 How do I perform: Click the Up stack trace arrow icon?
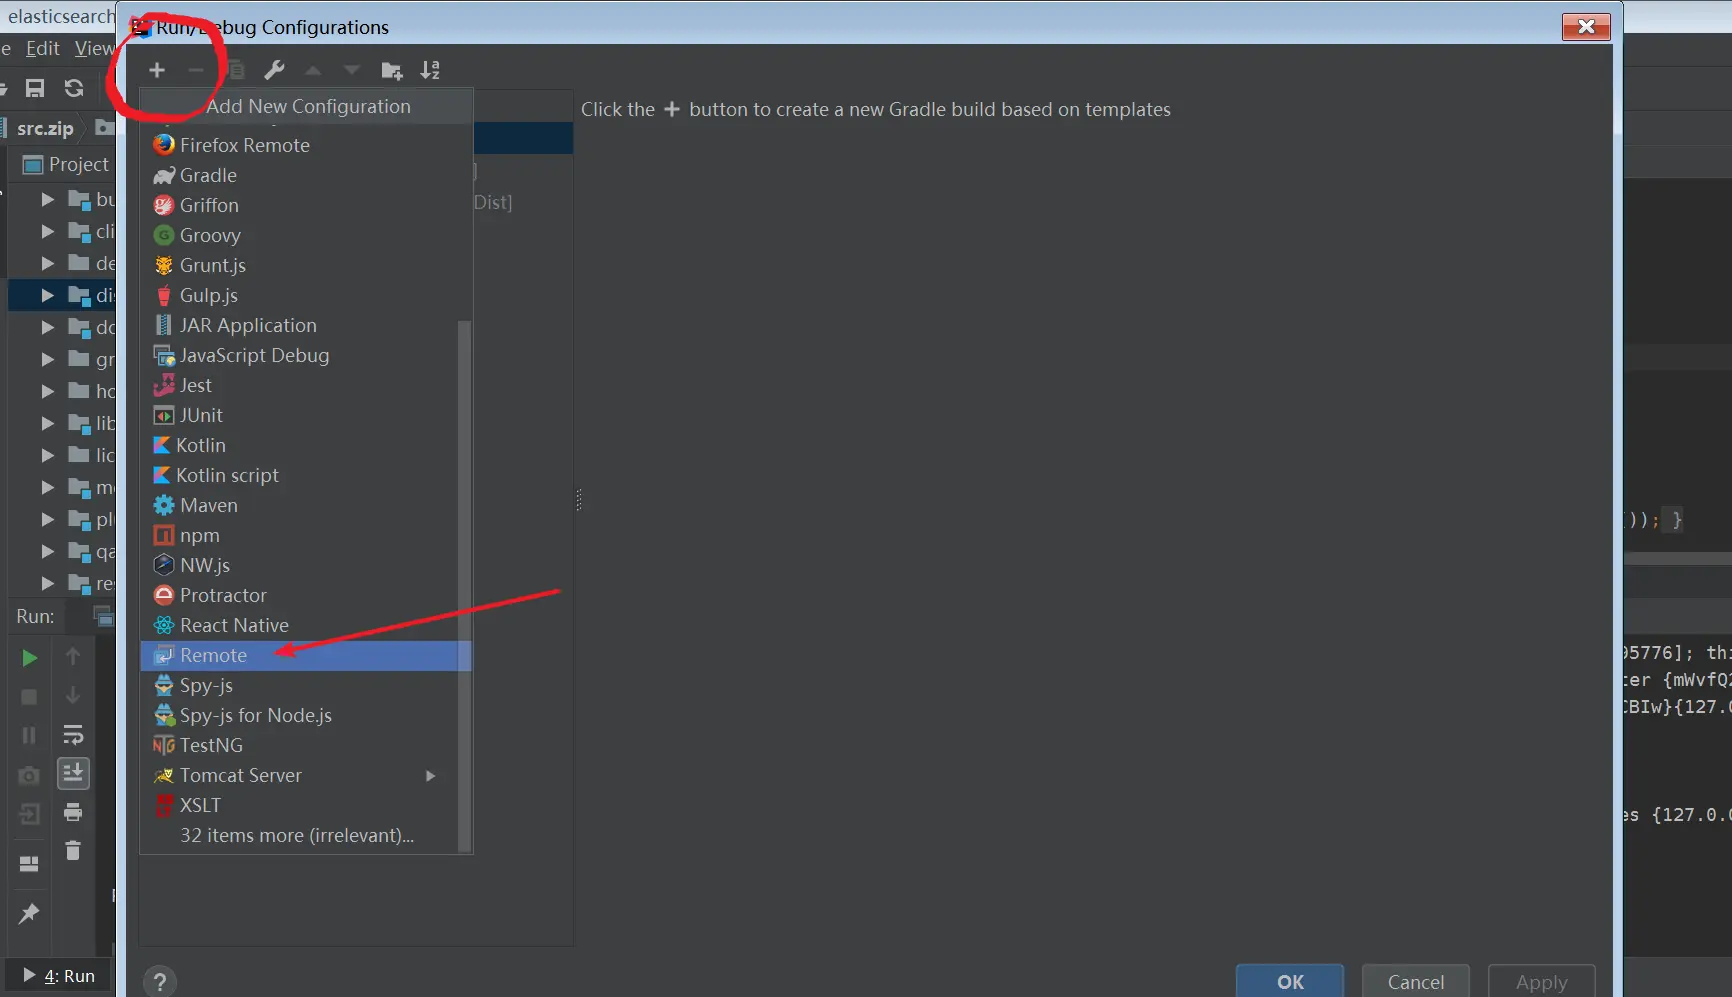click(x=73, y=656)
